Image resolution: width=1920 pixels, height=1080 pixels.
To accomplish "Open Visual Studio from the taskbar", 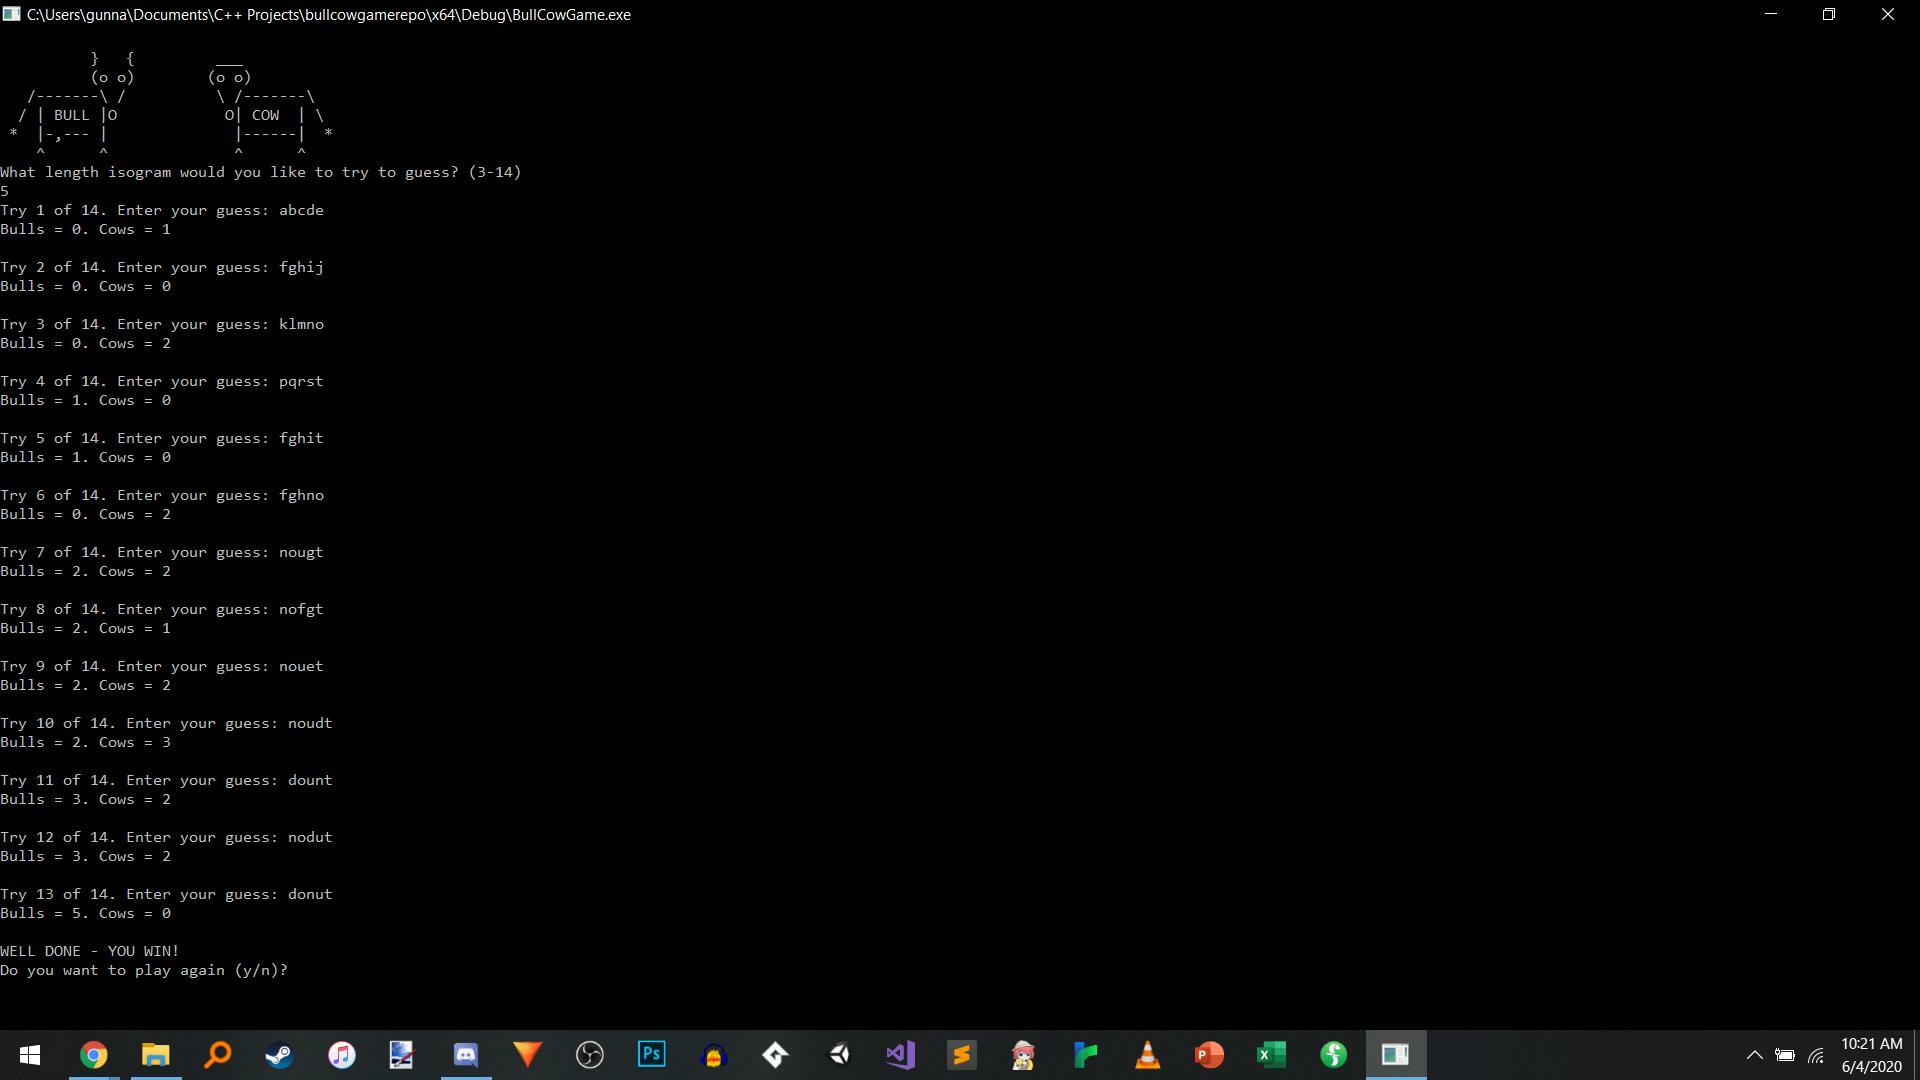I will 900,1055.
